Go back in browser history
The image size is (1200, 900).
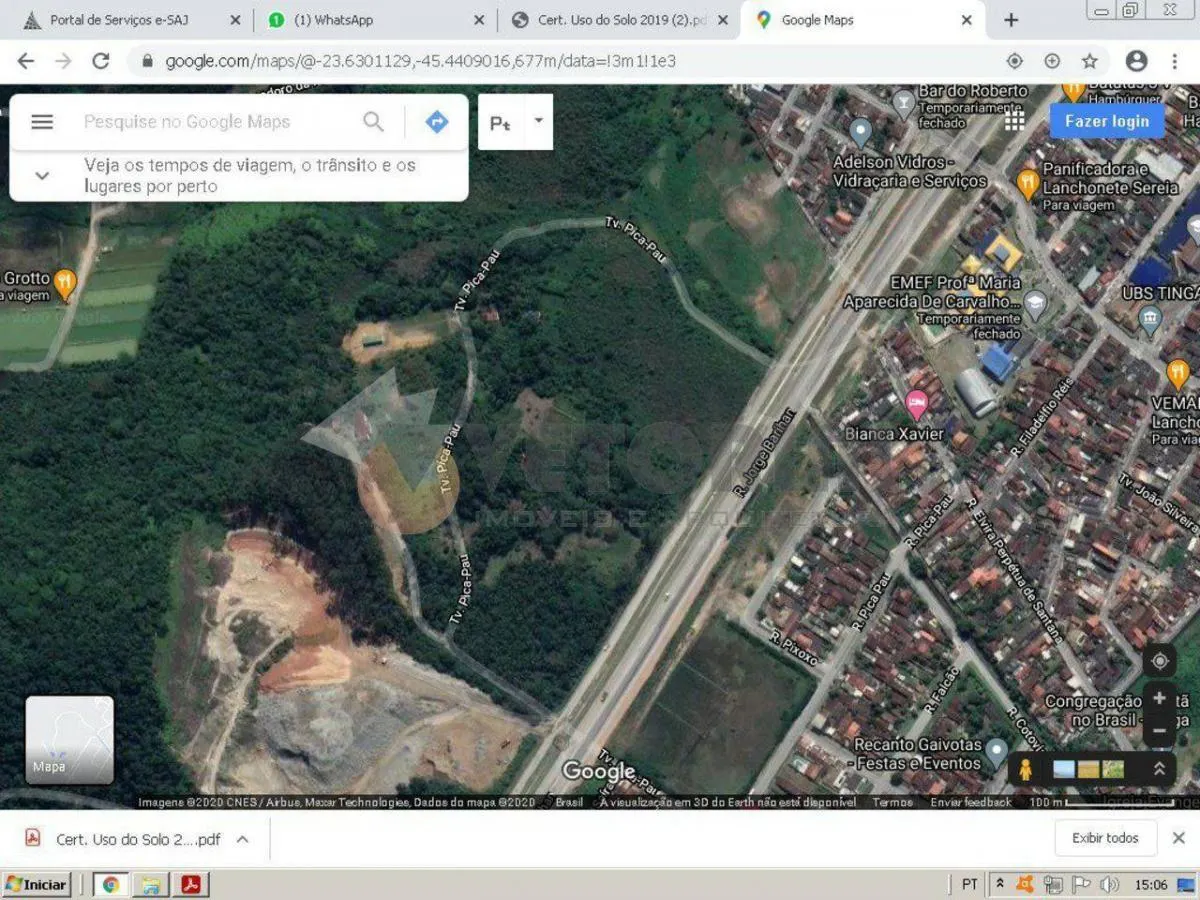pyautogui.click(x=25, y=61)
